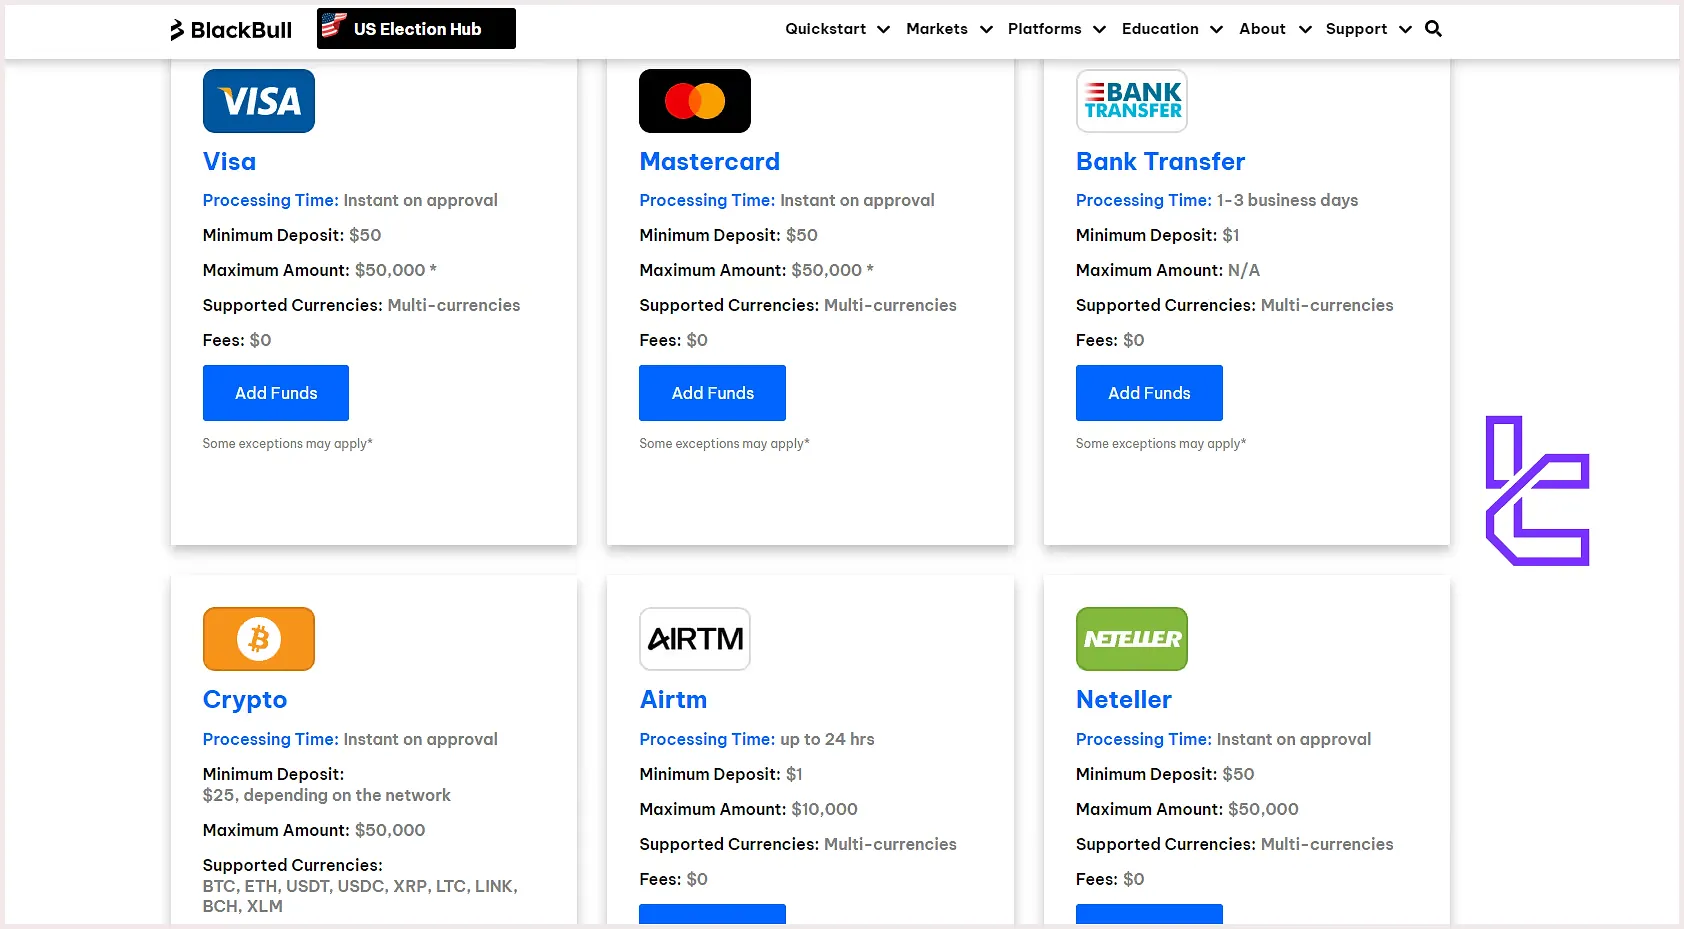Click Crypto 'Maximum Amount: $50,000' text
Image resolution: width=1684 pixels, height=929 pixels.
(314, 830)
